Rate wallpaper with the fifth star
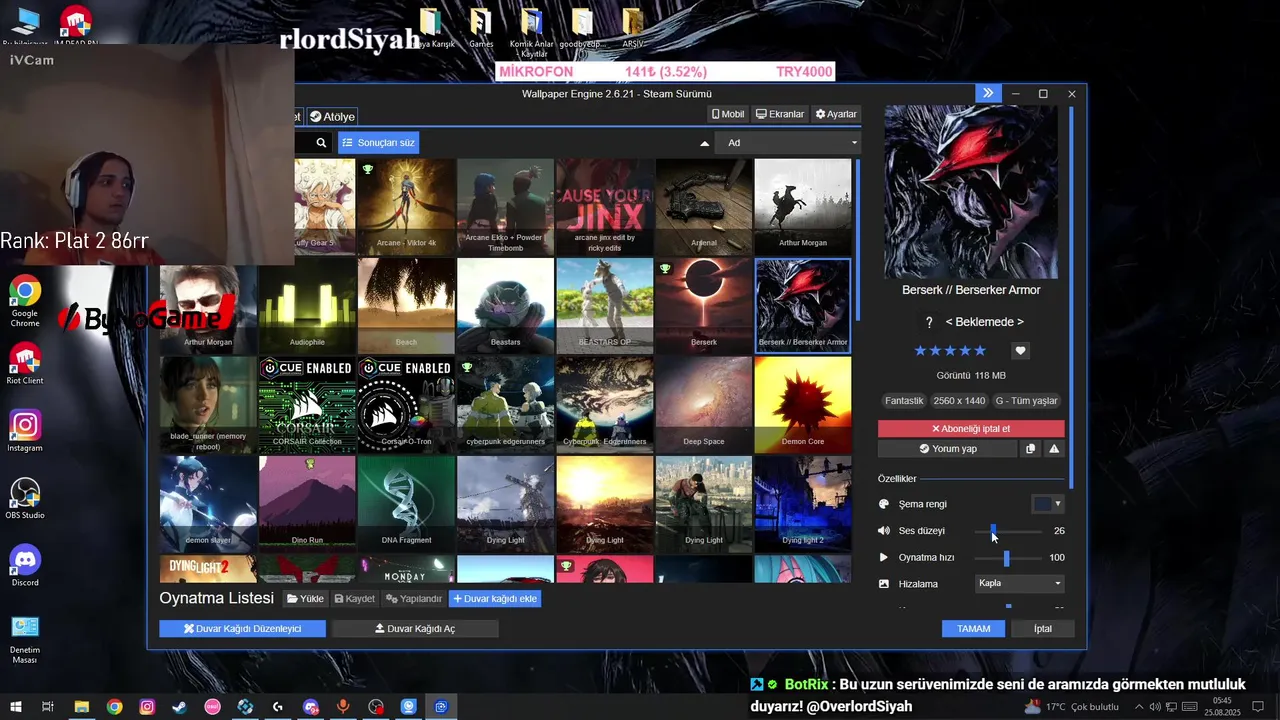This screenshot has height=720, width=1280. [x=980, y=351]
